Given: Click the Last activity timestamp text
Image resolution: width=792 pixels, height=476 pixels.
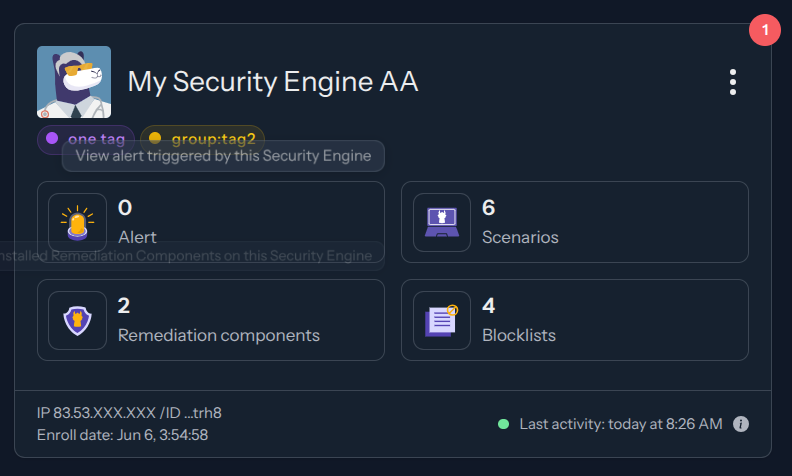Looking at the screenshot, I should pos(620,424).
